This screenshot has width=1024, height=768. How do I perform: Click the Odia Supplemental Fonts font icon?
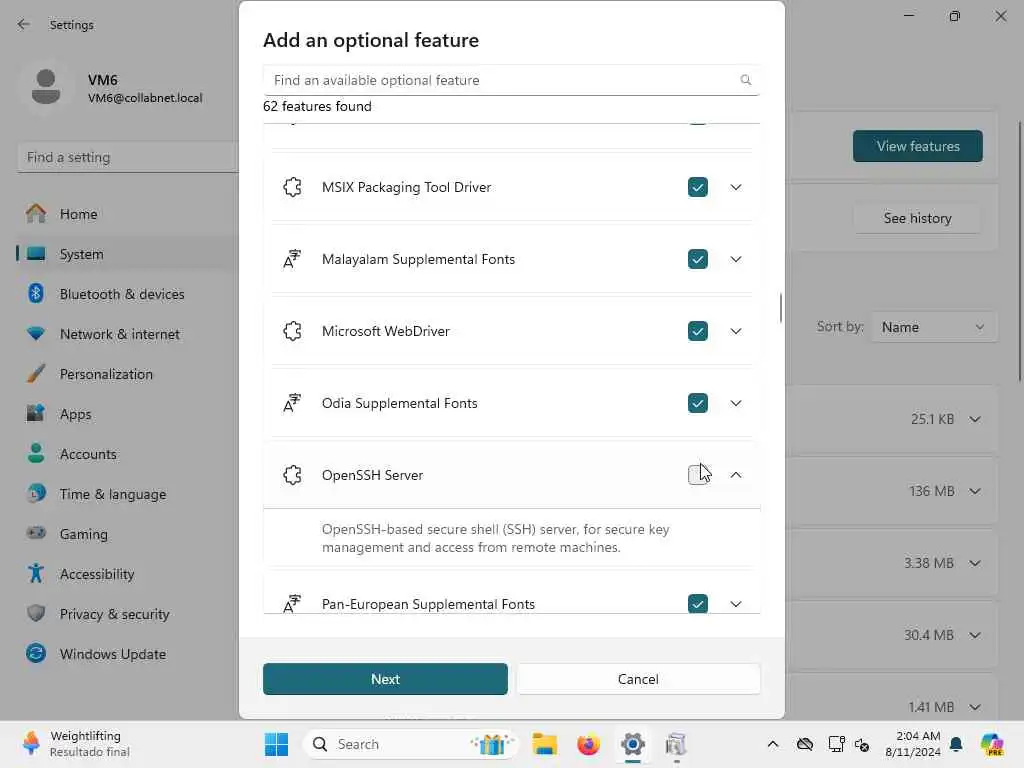point(293,403)
